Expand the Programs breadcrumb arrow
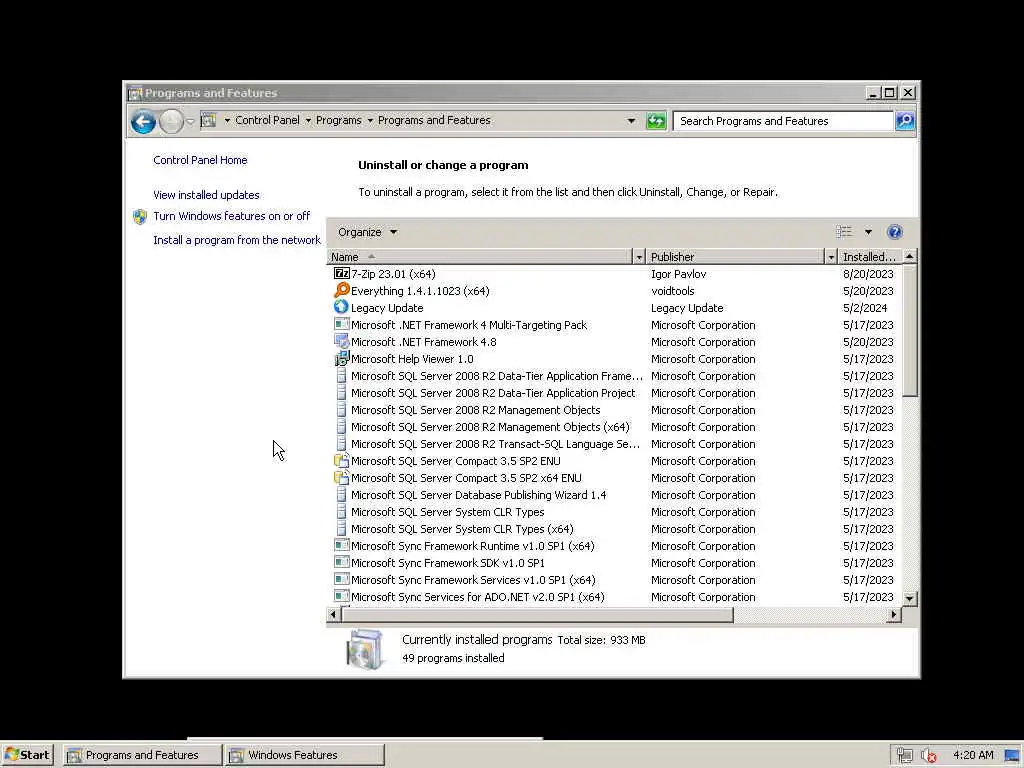 click(370, 120)
